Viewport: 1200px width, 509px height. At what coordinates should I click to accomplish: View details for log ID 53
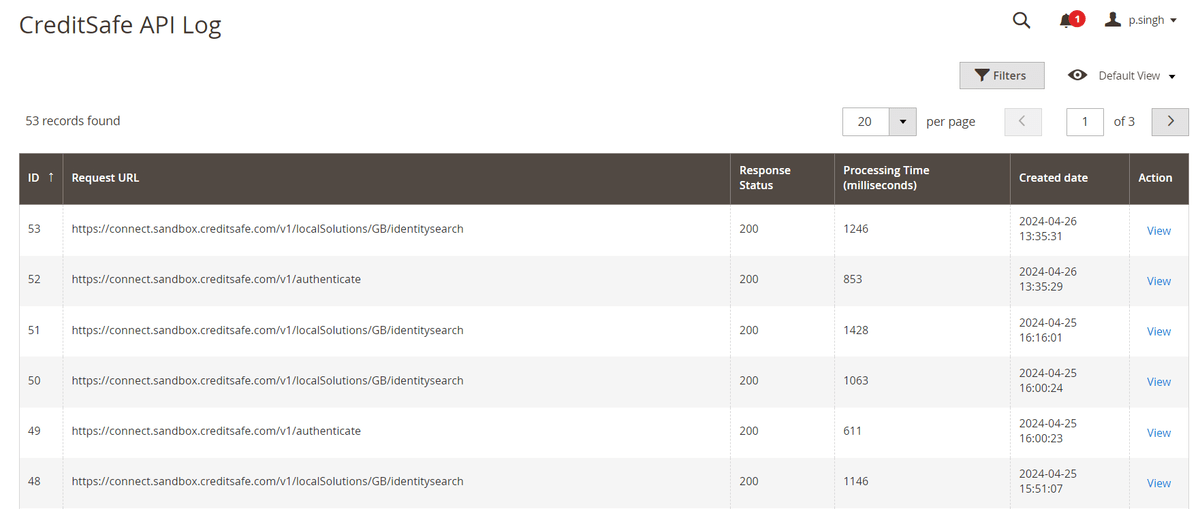click(1158, 231)
